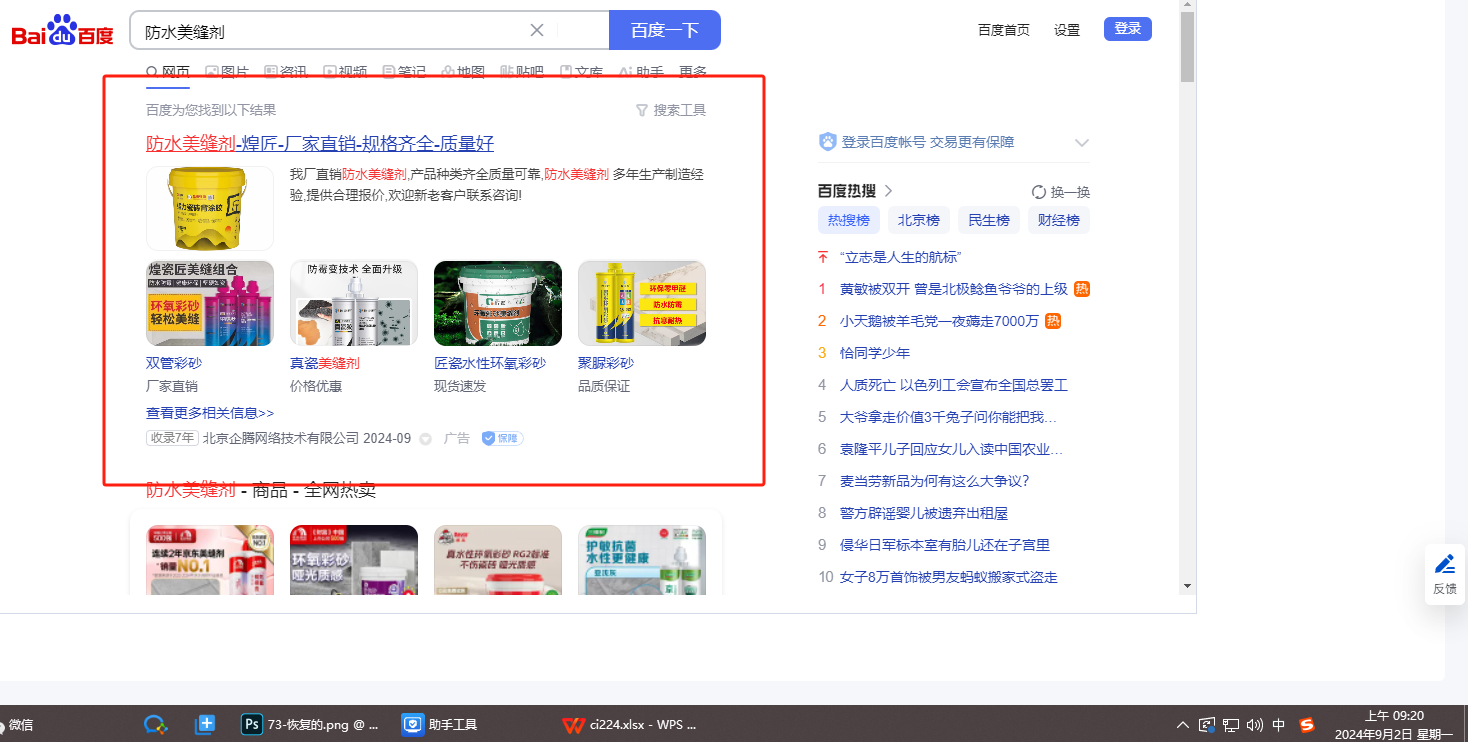Image resolution: width=1468 pixels, height=742 pixels.
Task: Click the 销量NO.1 product card image
Action: tap(210, 560)
